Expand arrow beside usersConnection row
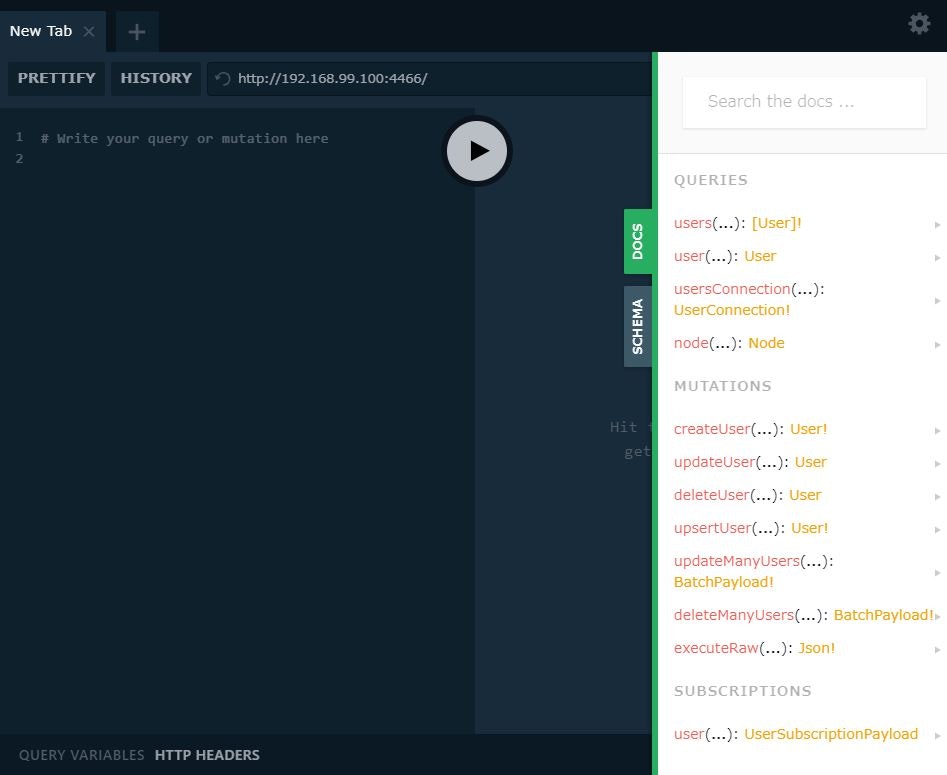947x775 pixels. [x=937, y=301]
